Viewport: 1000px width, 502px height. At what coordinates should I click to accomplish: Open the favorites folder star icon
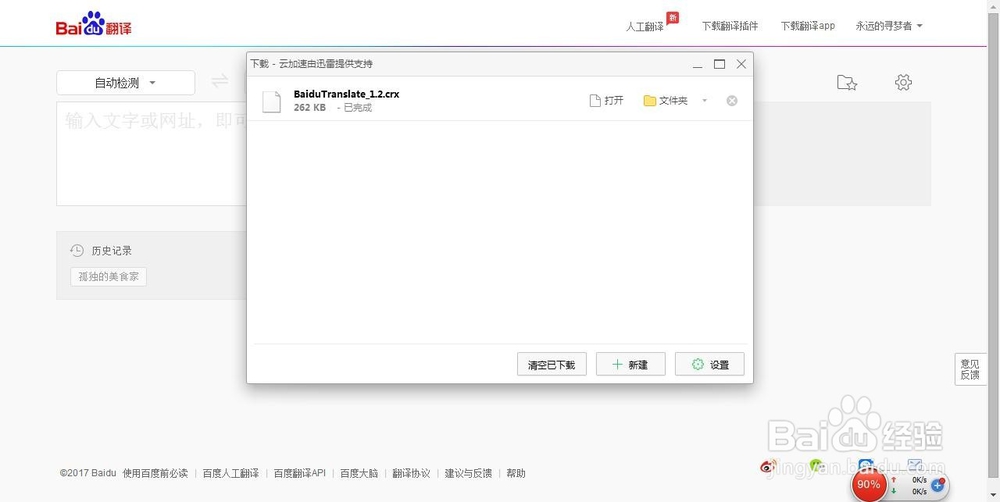[846, 82]
